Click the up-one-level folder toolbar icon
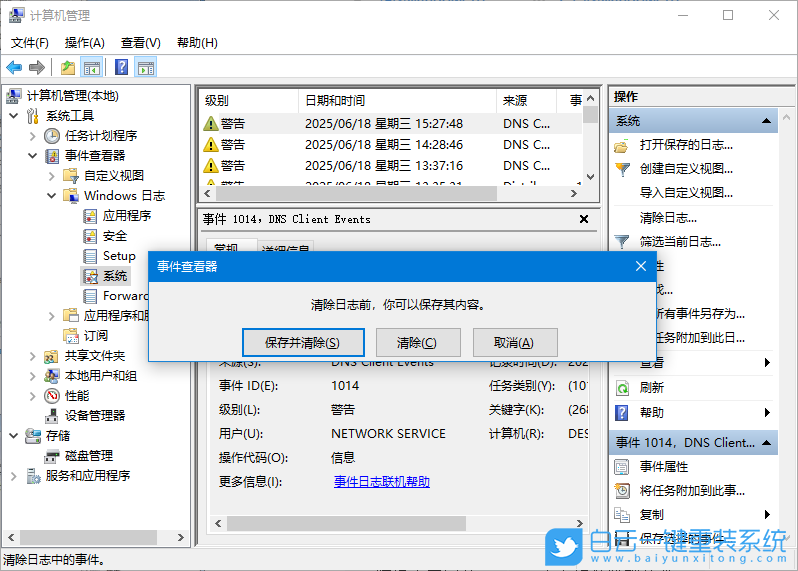The height and width of the screenshot is (571, 798). tap(68, 67)
